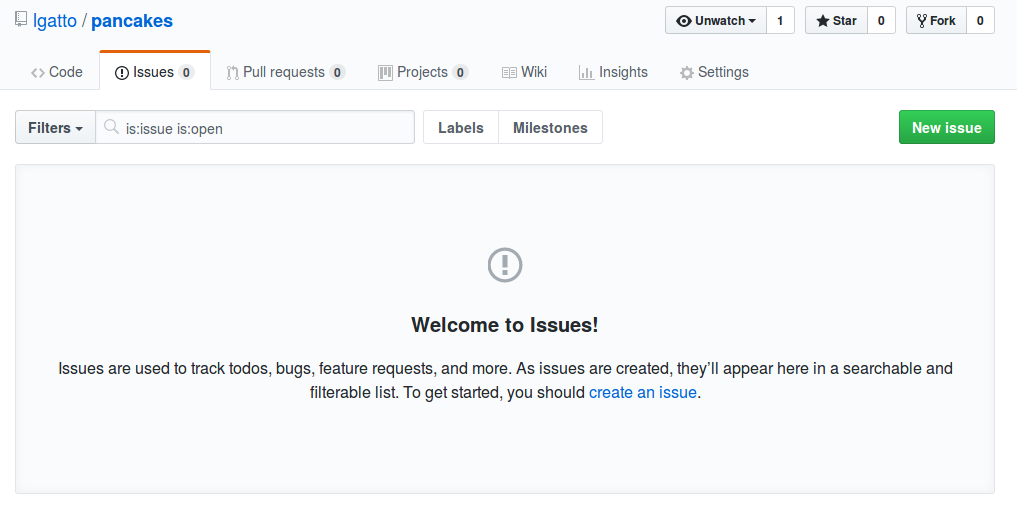
Task: Star the pancakes repository
Action: 837,21
